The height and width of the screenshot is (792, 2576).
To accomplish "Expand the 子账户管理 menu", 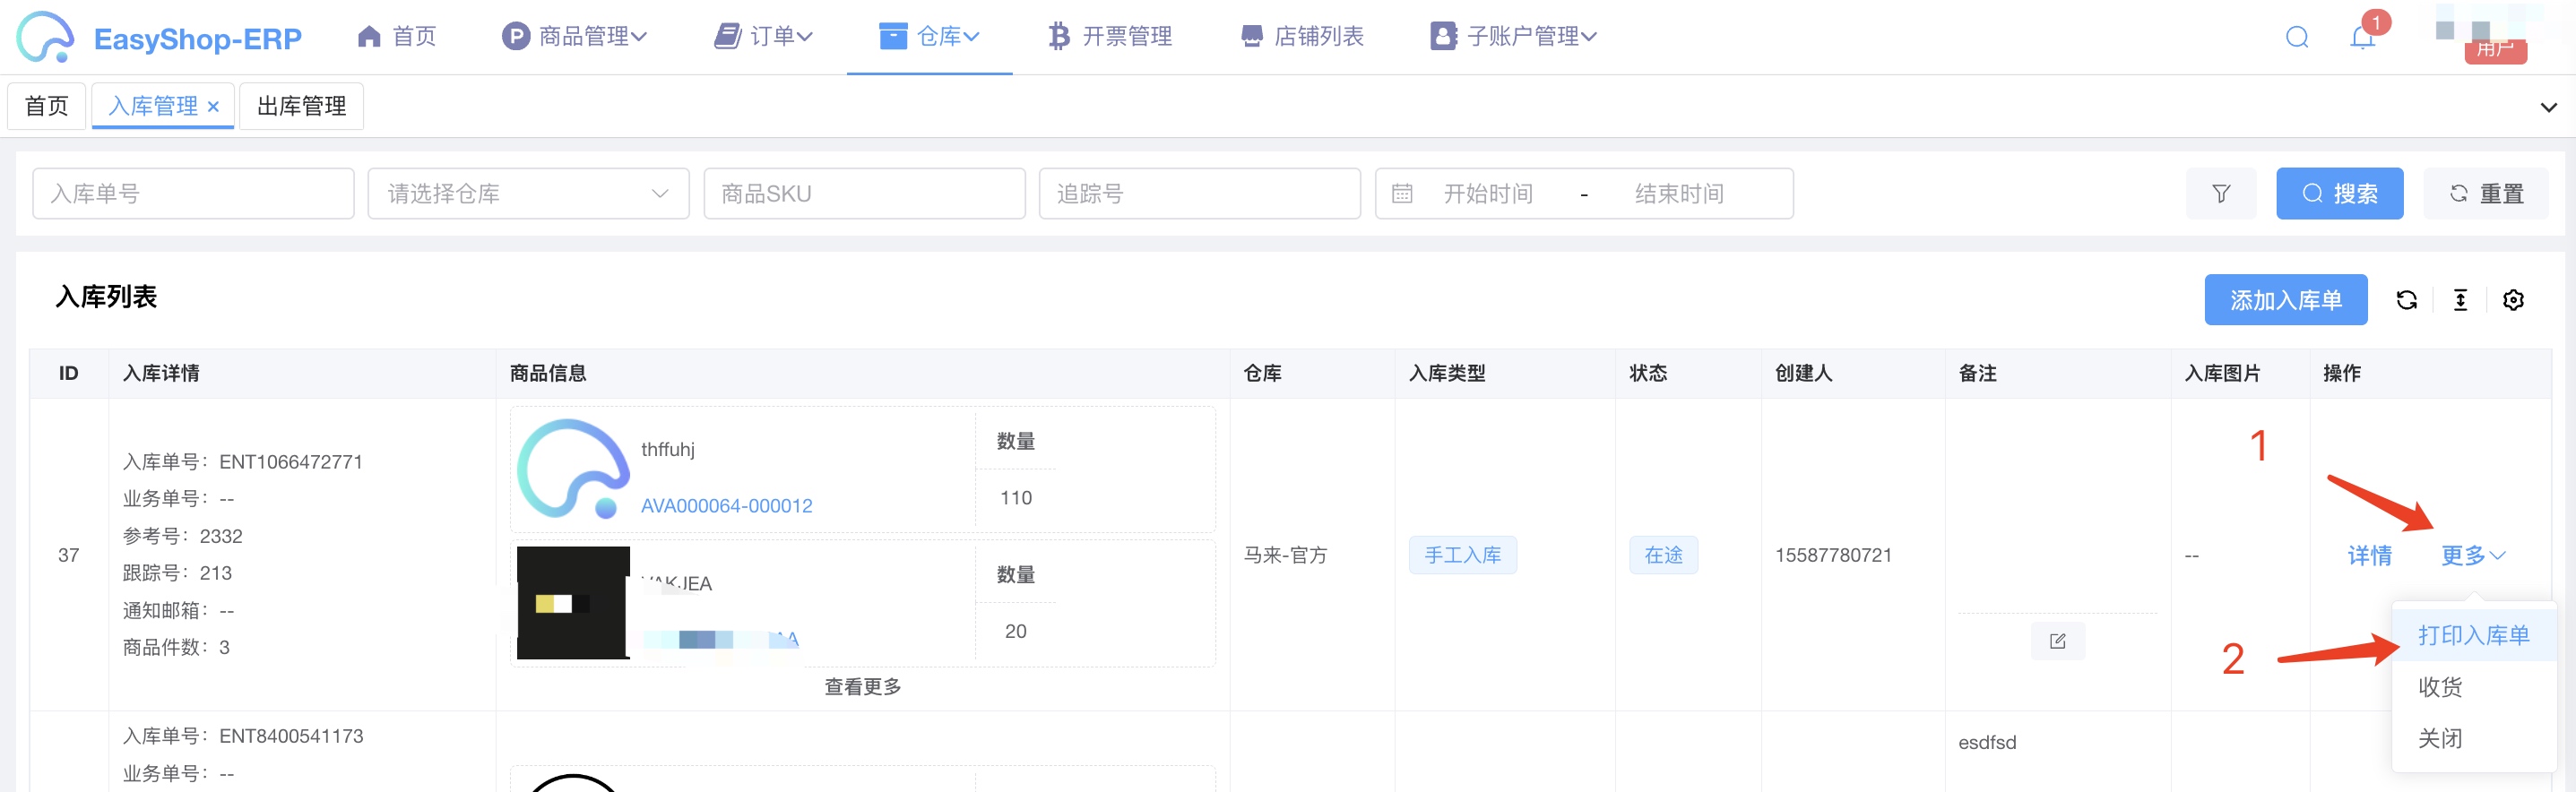I will (x=1513, y=37).
